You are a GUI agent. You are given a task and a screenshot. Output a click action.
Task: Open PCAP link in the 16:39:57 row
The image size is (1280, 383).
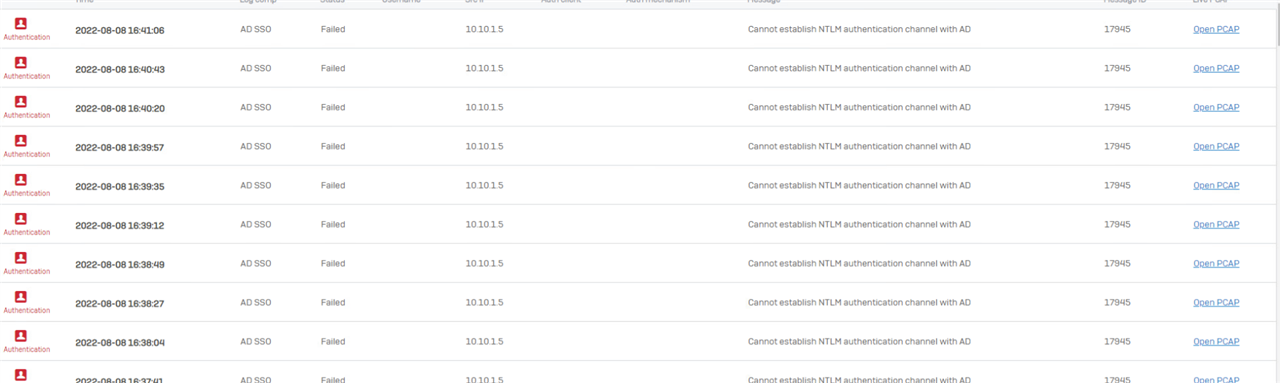click(x=1216, y=147)
